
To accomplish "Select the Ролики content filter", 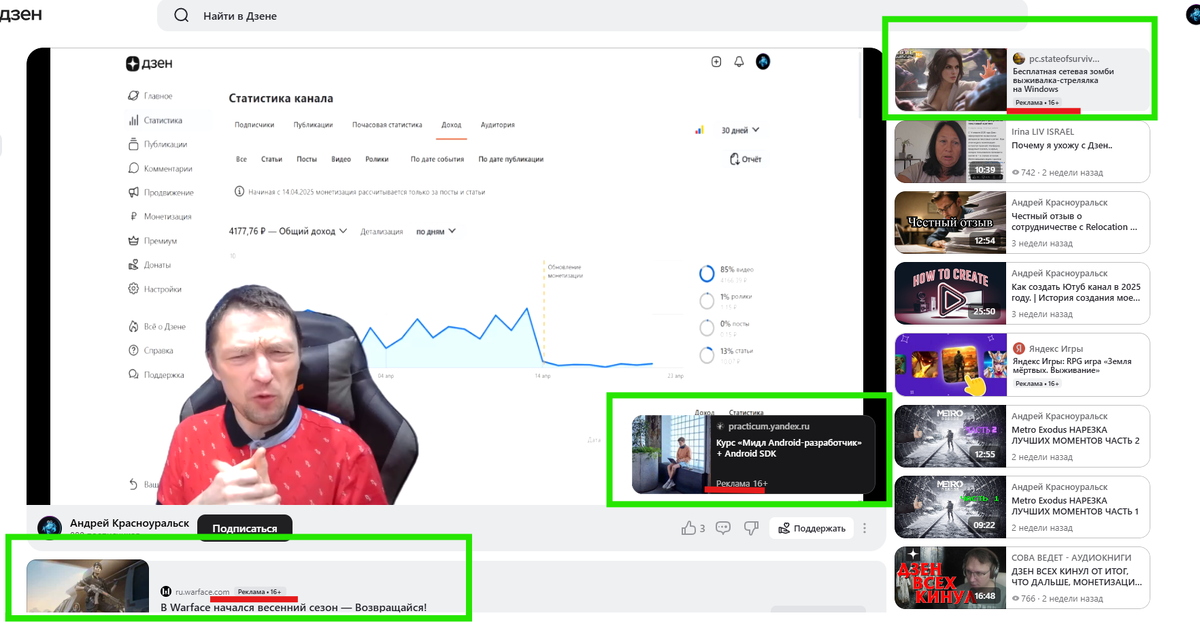I will click(x=377, y=159).
